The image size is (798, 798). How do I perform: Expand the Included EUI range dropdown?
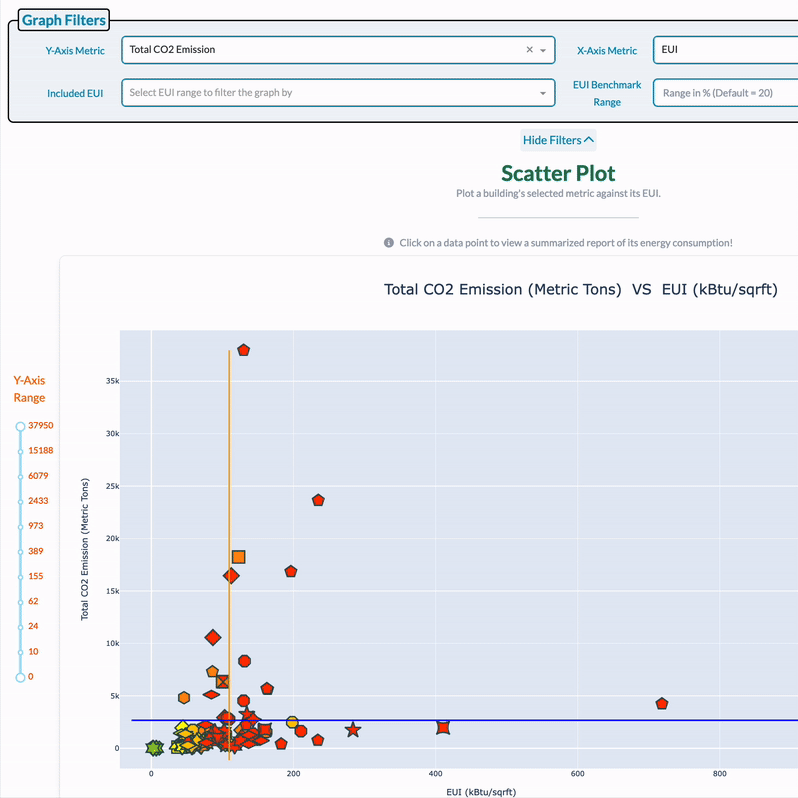pos(543,93)
